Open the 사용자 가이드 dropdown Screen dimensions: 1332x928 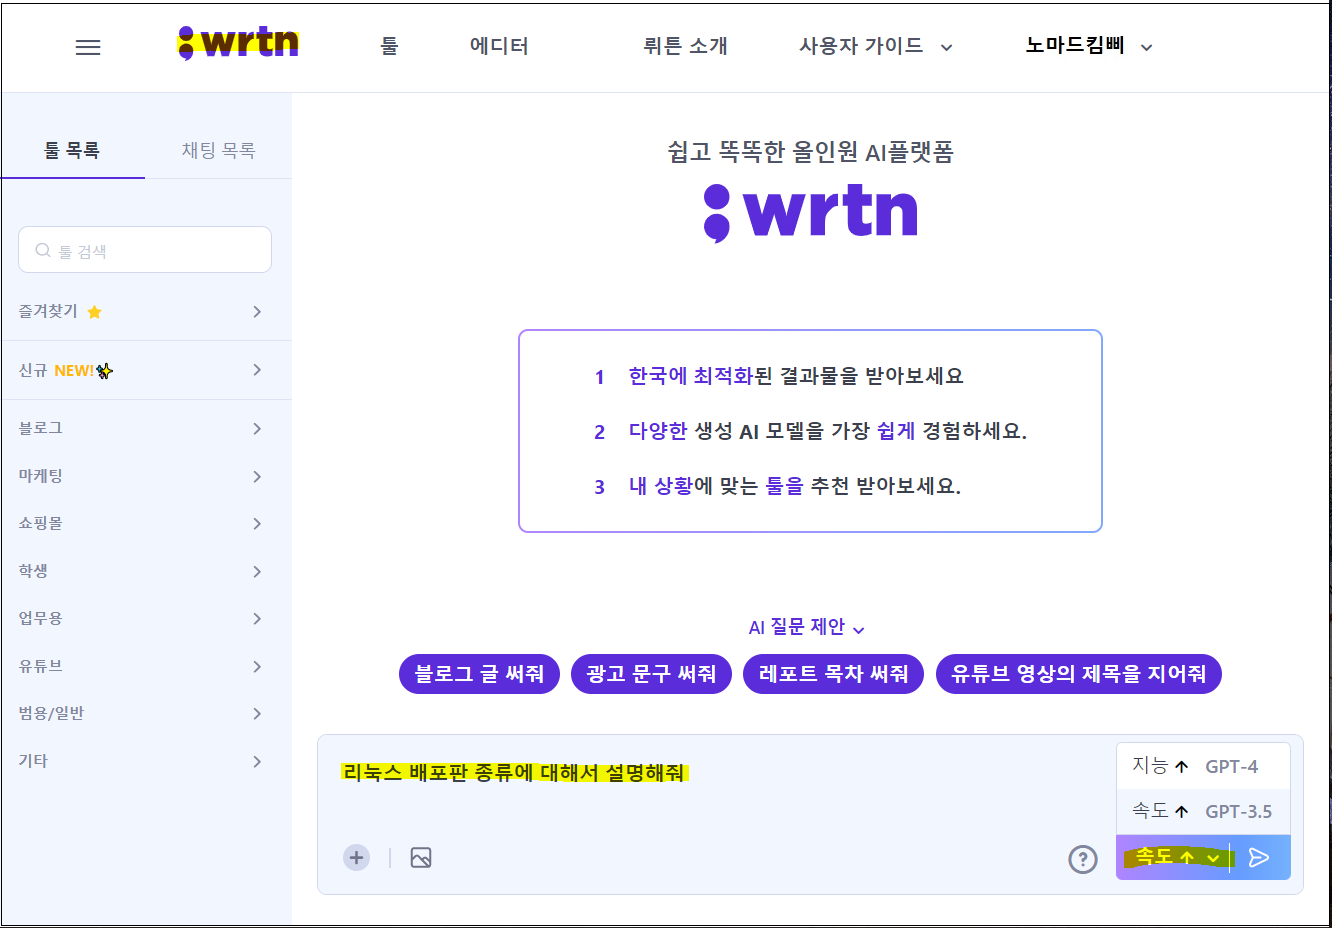(x=875, y=46)
